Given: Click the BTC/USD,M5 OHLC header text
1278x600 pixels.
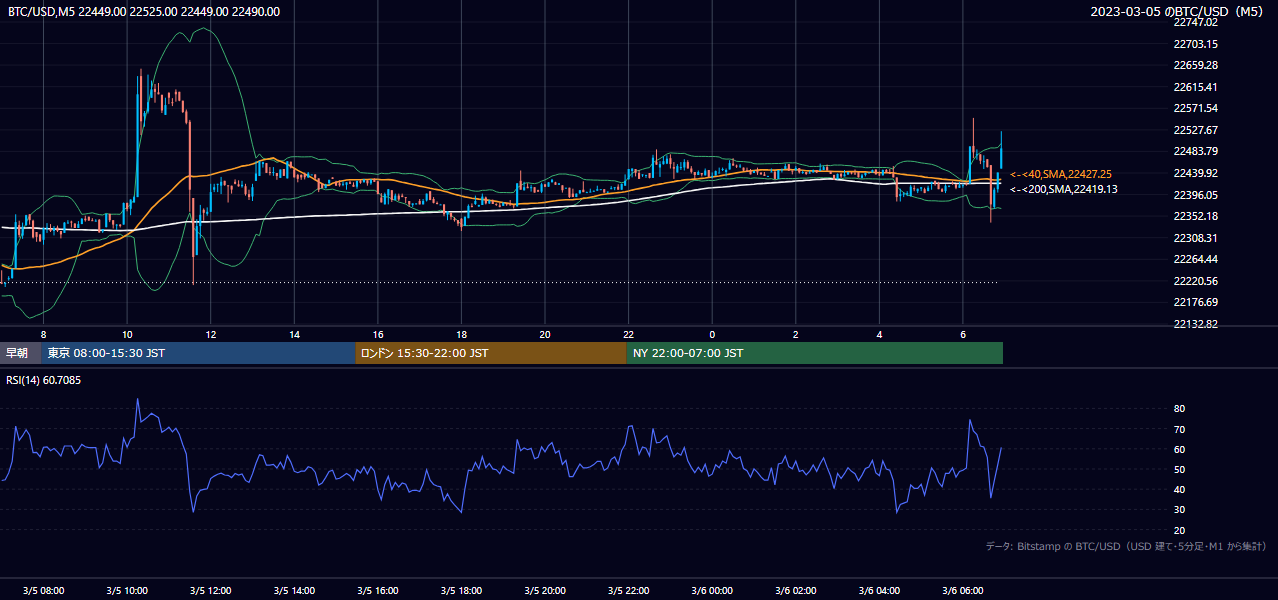Looking at the screenshot, I should point(144,12).
